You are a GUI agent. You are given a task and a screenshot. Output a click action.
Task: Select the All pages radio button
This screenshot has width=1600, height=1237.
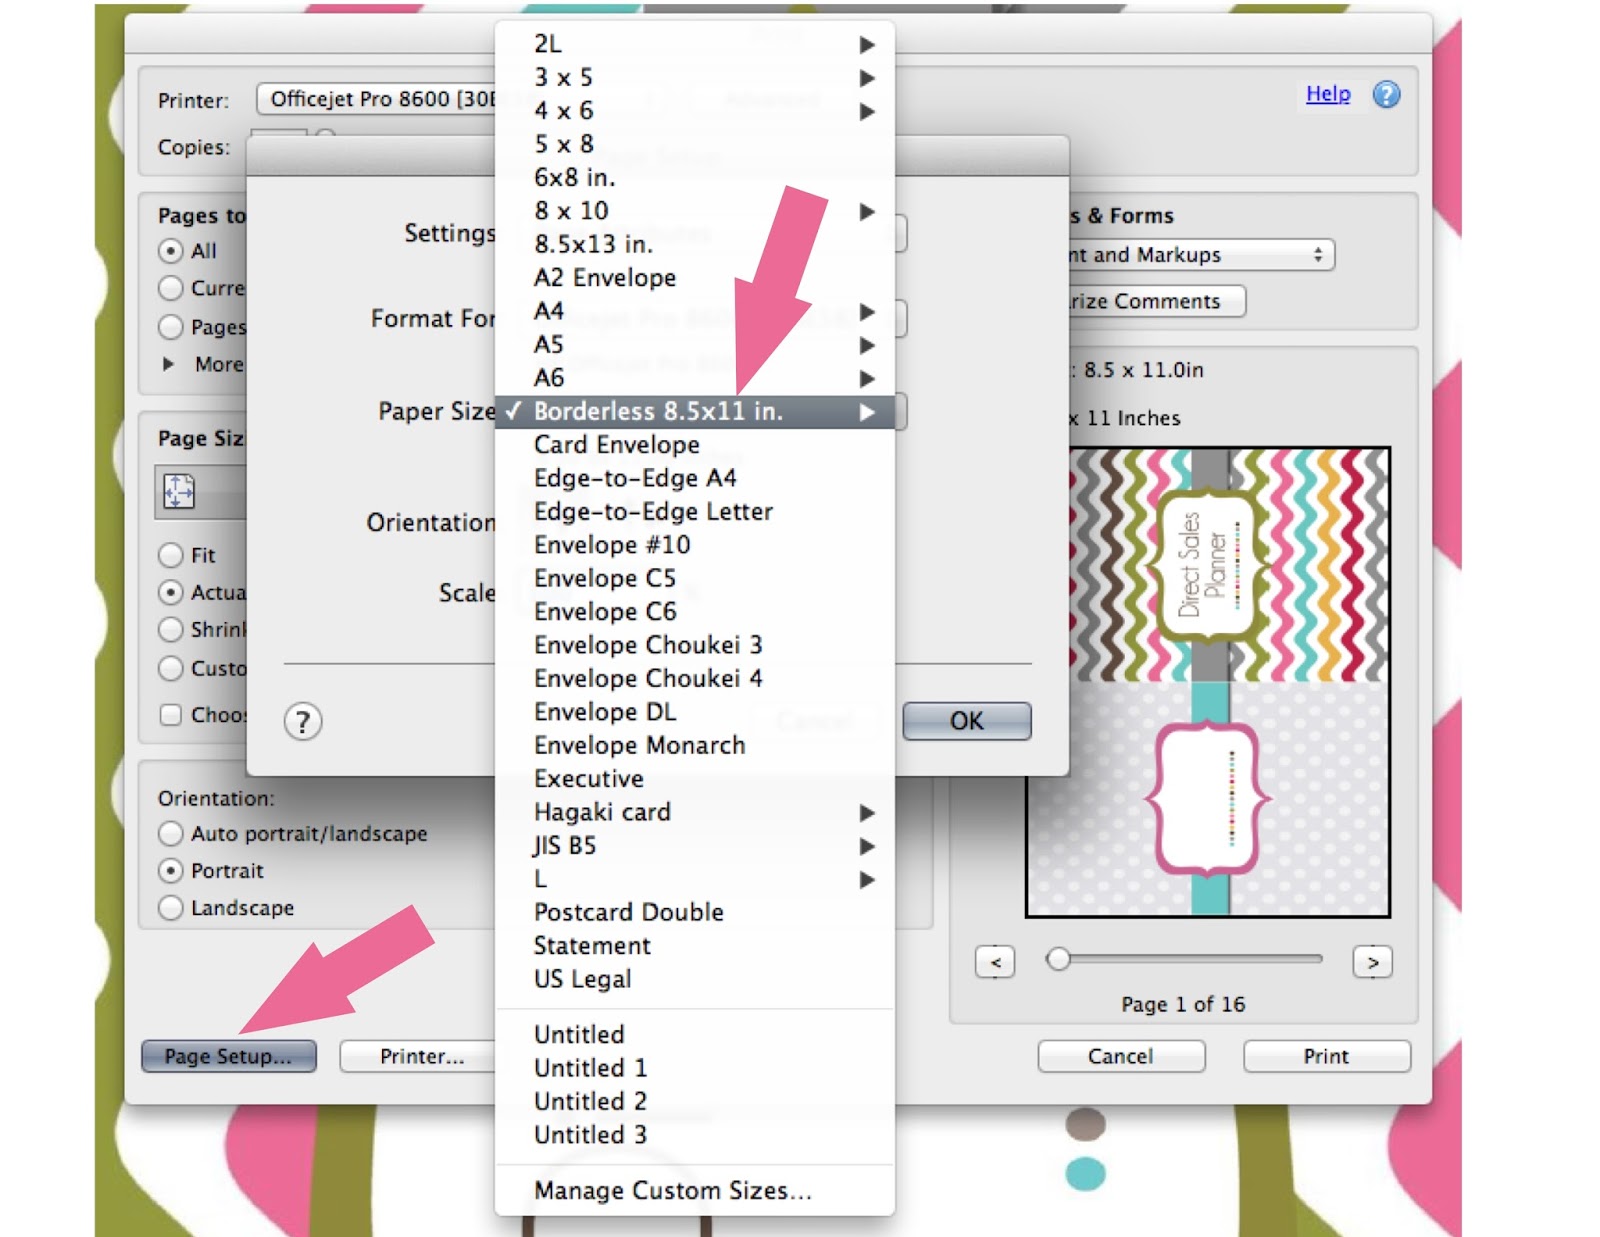point(171,251)
